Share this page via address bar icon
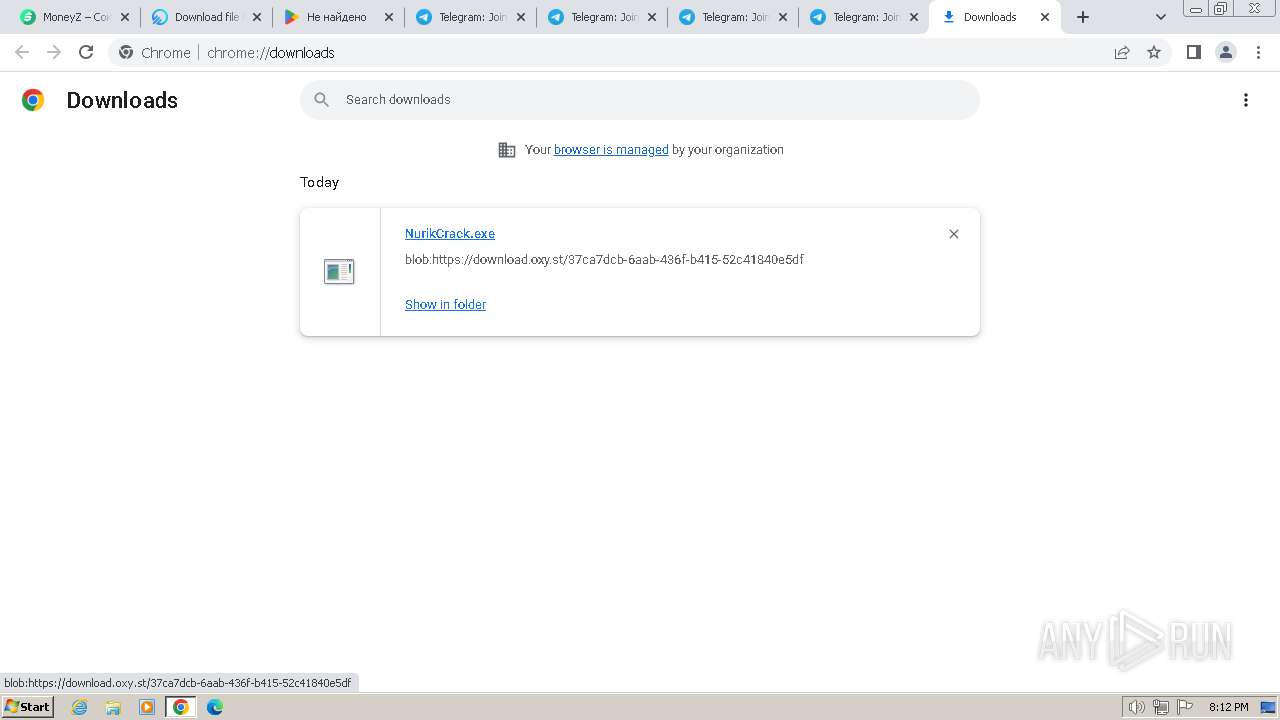This screenshot has width=1280, height=720. [1122, 52]
